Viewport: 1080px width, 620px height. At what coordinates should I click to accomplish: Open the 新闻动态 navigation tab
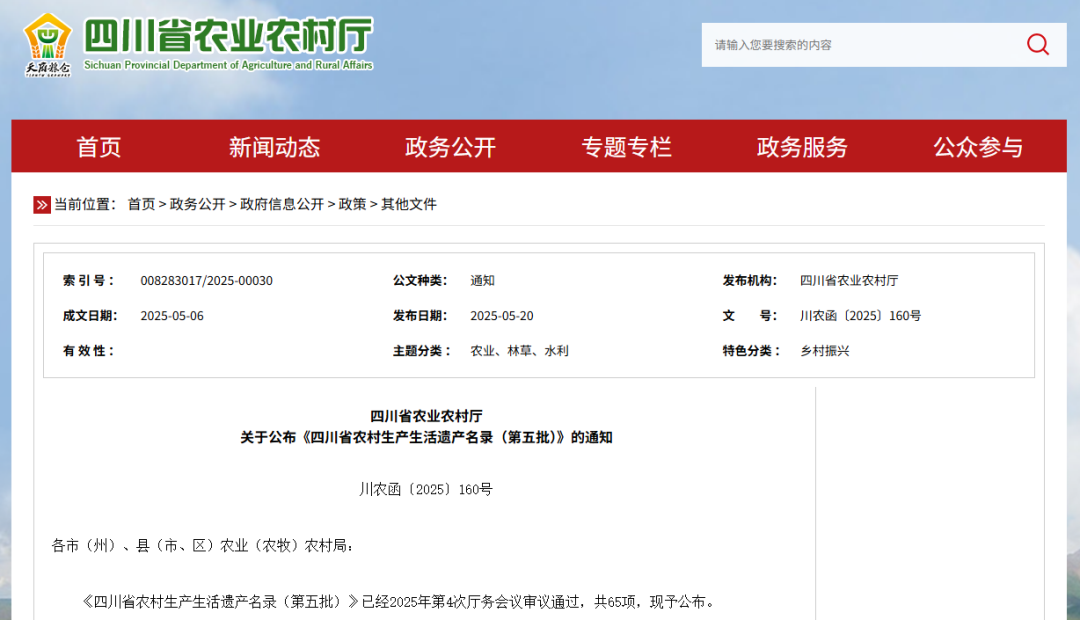coord(274,147)
